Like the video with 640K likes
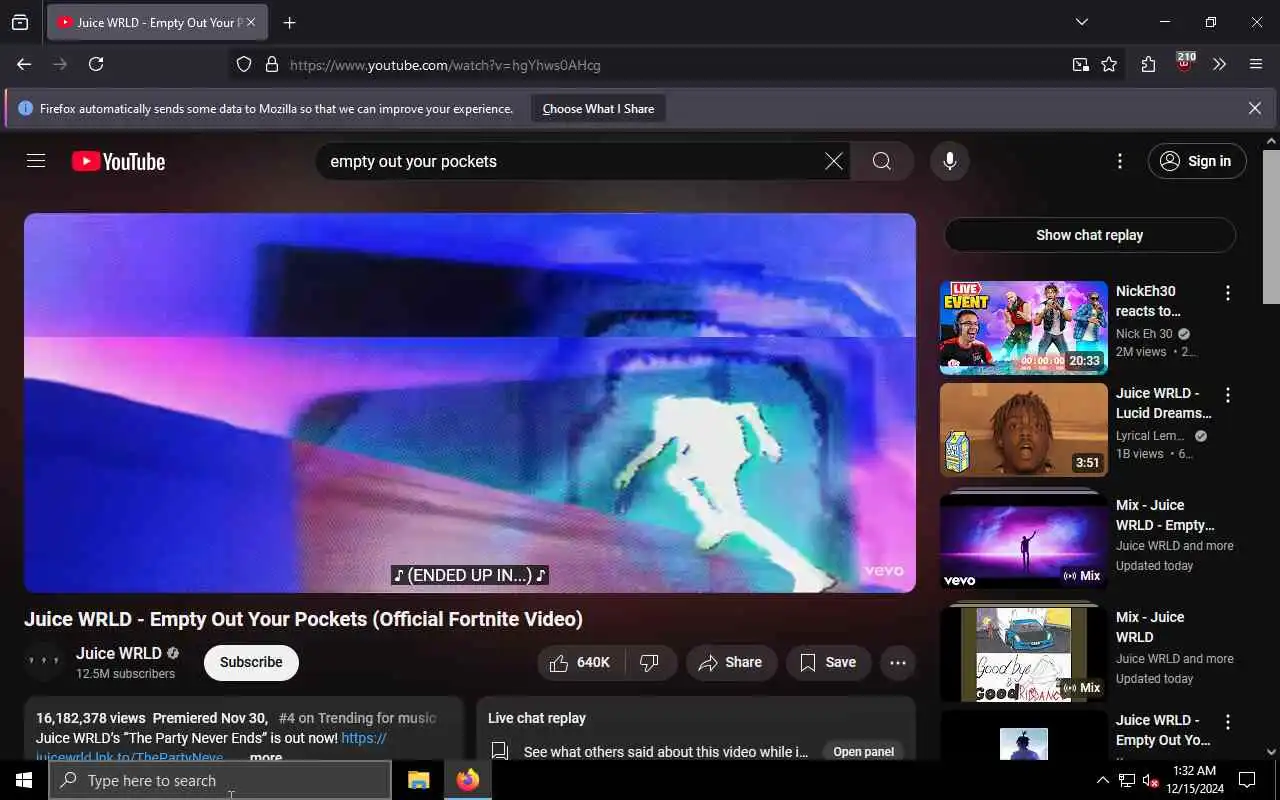Screen dimensions: 1280x800 pyautogui.click(x=581, y=662)
